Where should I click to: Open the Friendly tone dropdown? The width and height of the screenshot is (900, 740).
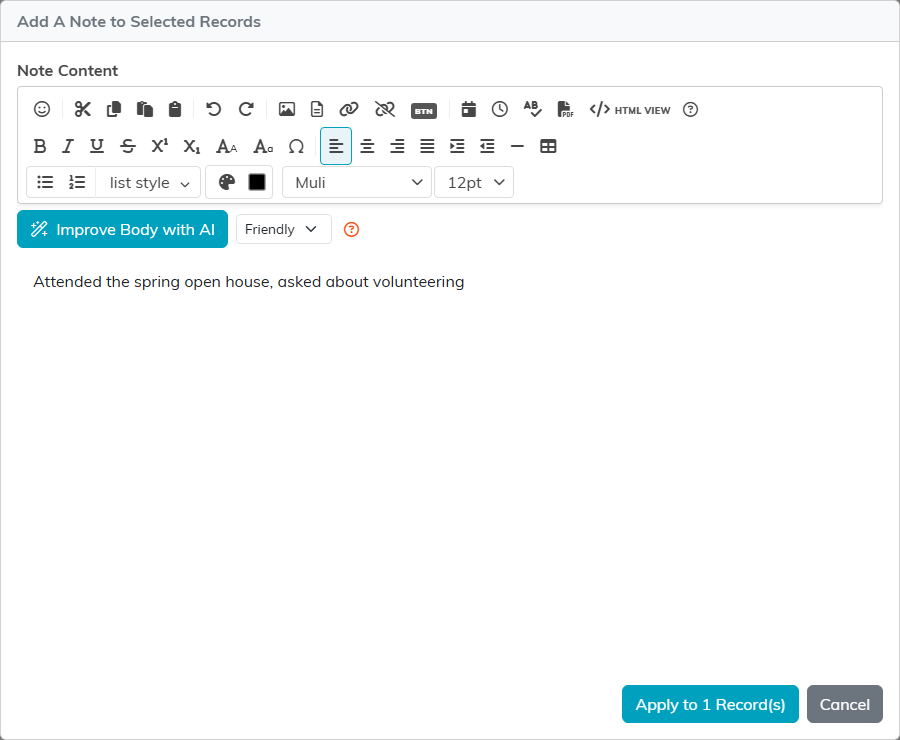pyautogui.click(x=284, y=229)
